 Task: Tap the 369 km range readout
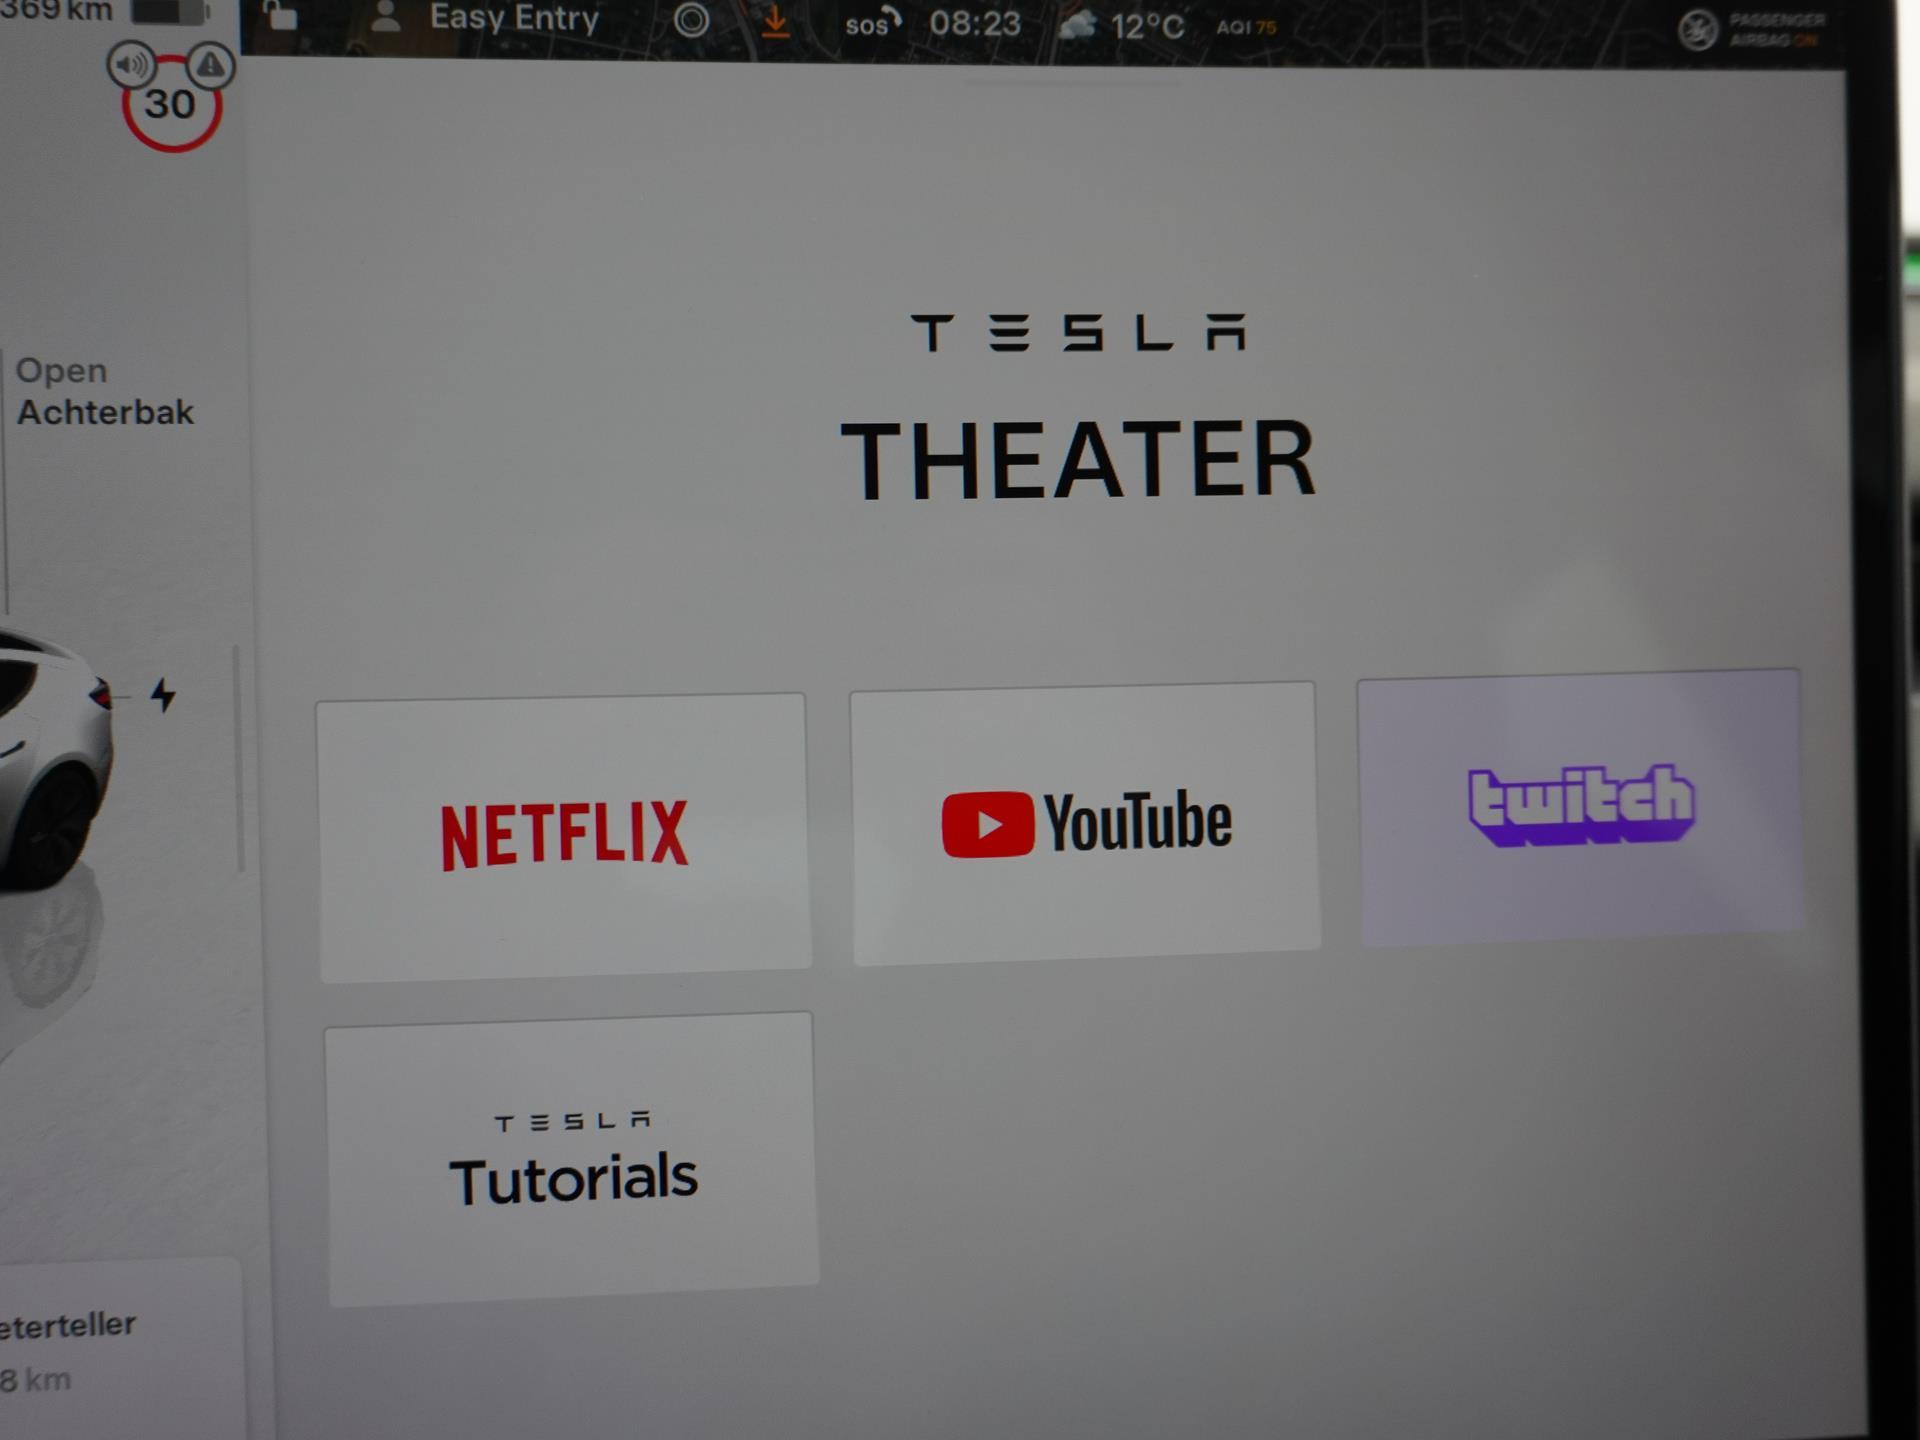pyautogui.click(x=57, y=10)
